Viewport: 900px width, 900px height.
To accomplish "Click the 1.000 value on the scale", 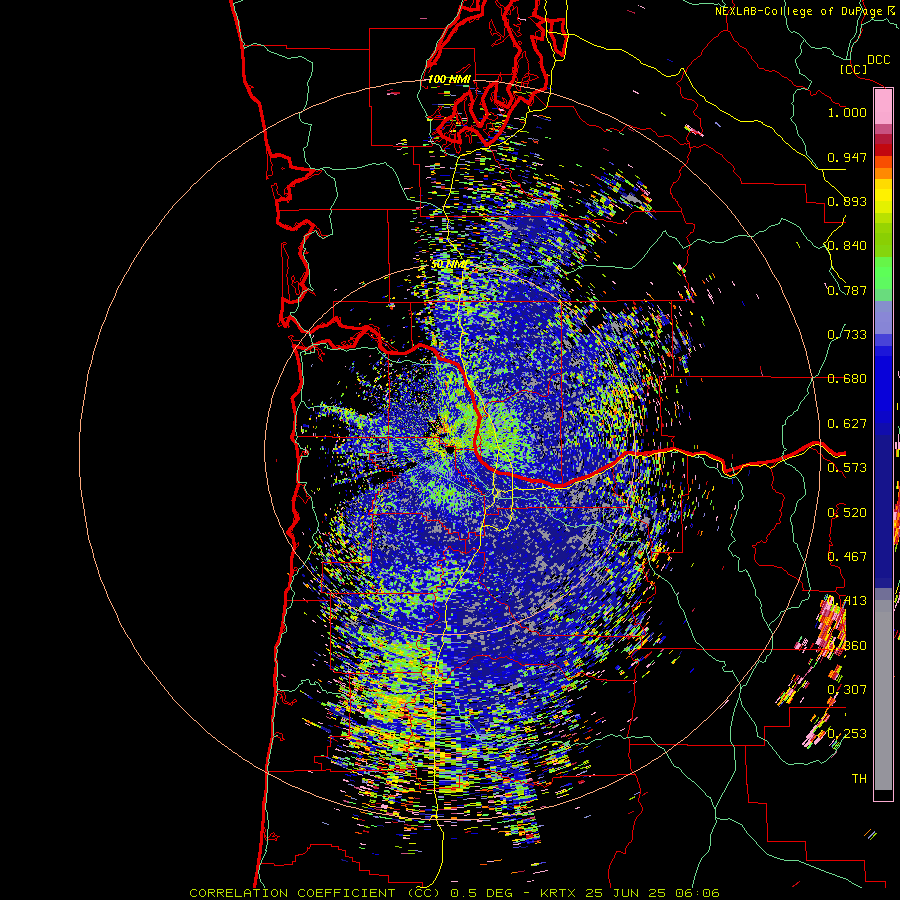I will tap(847, 112).
